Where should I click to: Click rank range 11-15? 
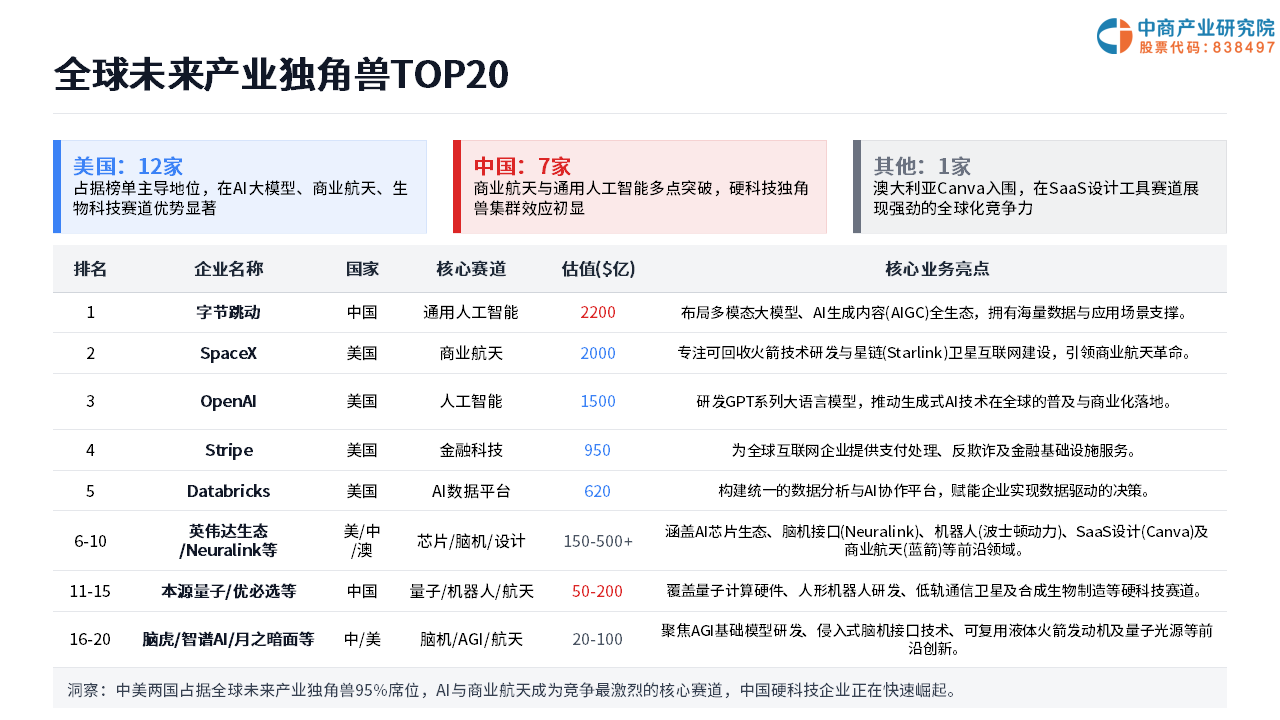click(90, 591)
